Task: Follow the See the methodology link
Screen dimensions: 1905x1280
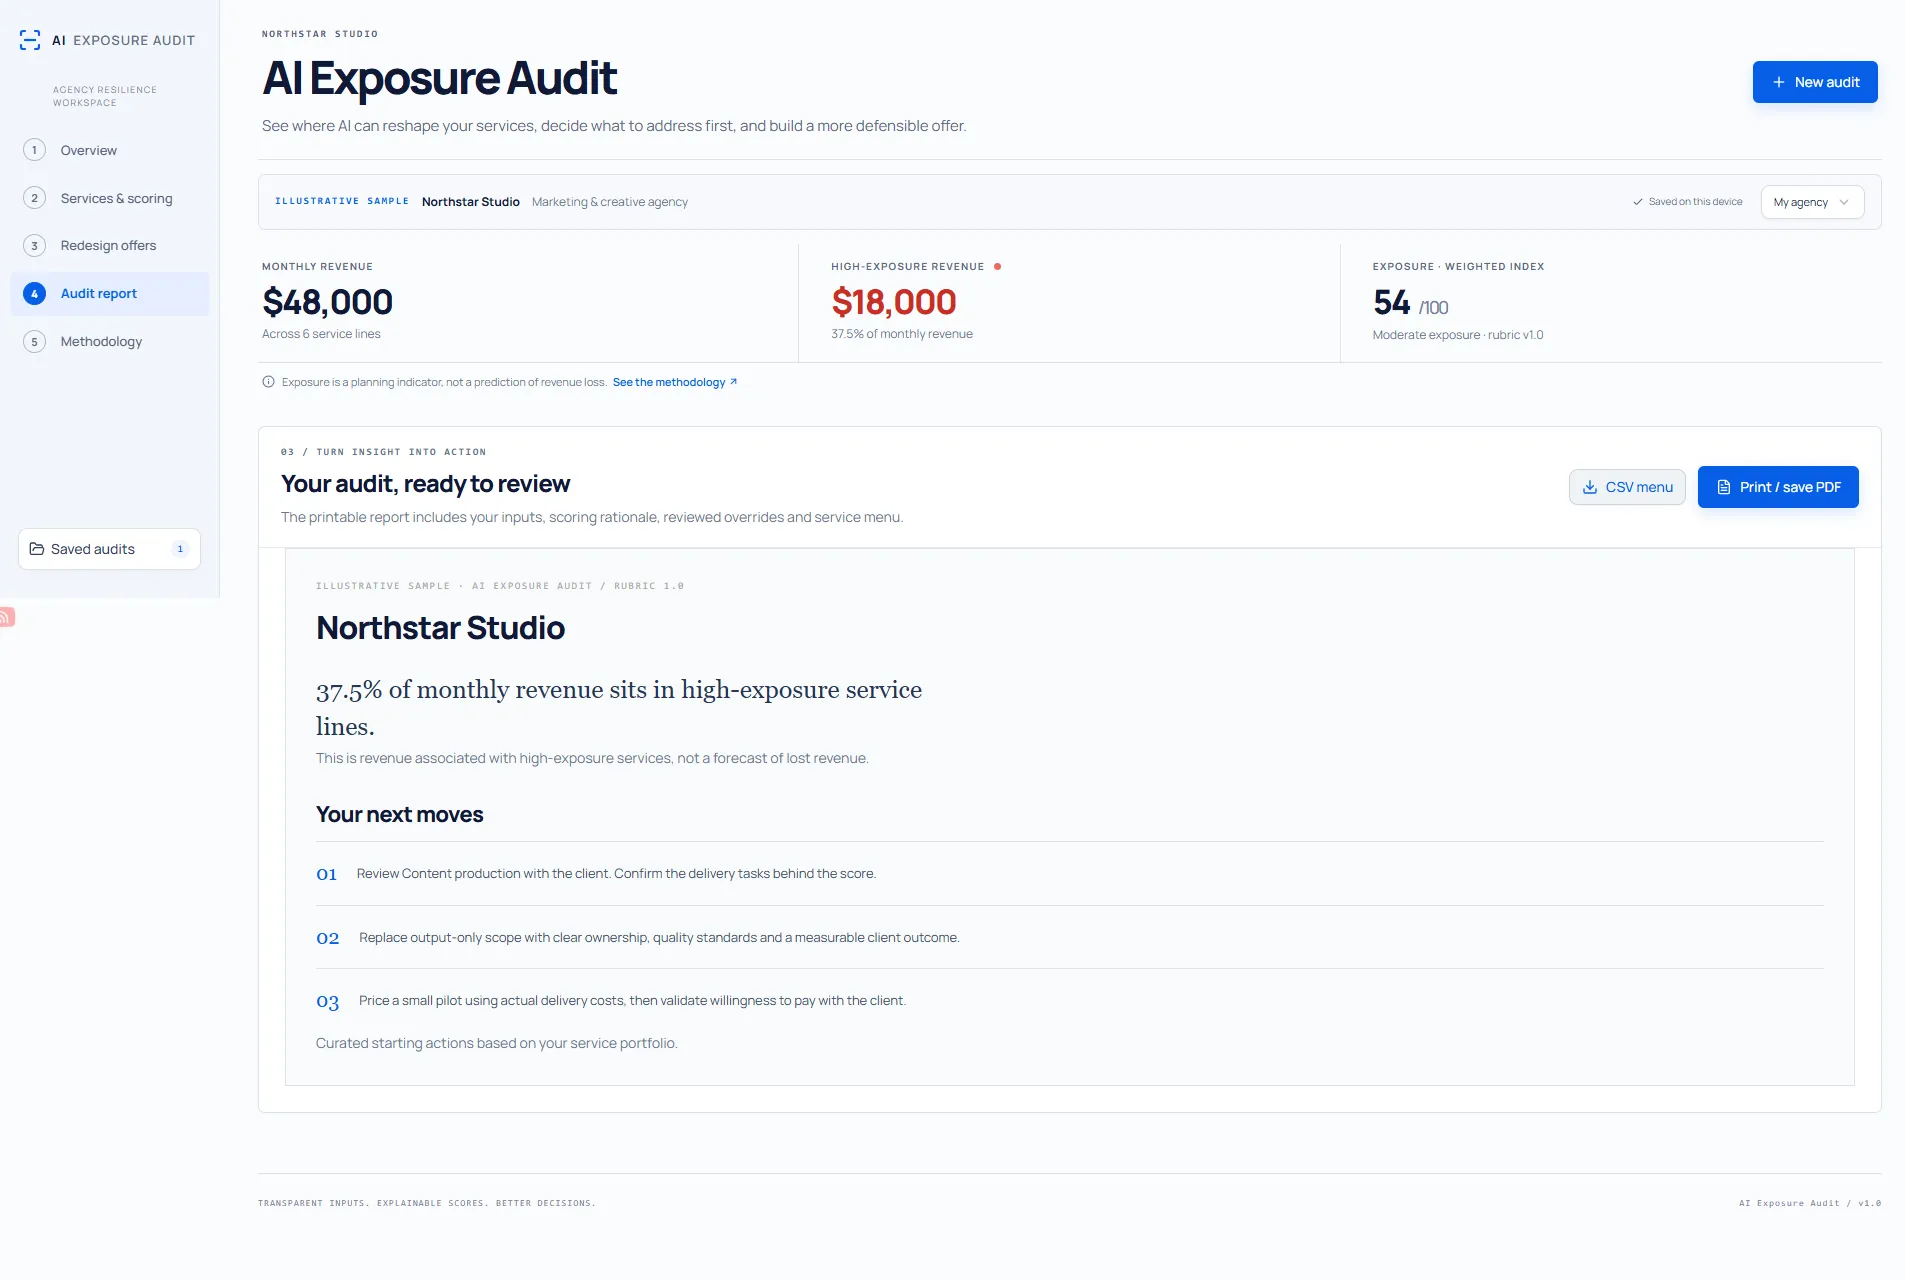Action: (x=675, y=382)
